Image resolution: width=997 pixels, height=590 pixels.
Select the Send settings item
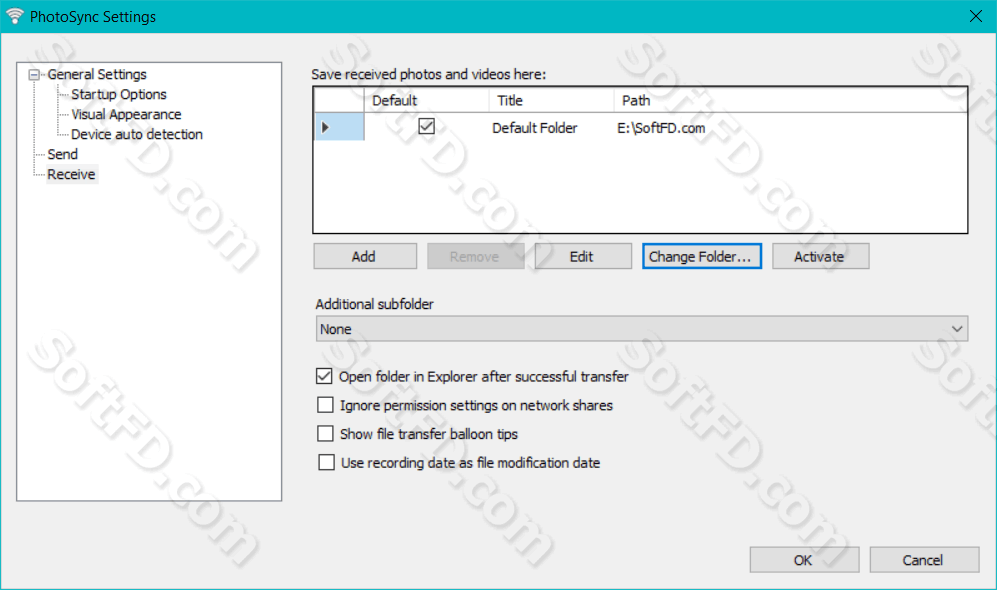pos(62,154)
